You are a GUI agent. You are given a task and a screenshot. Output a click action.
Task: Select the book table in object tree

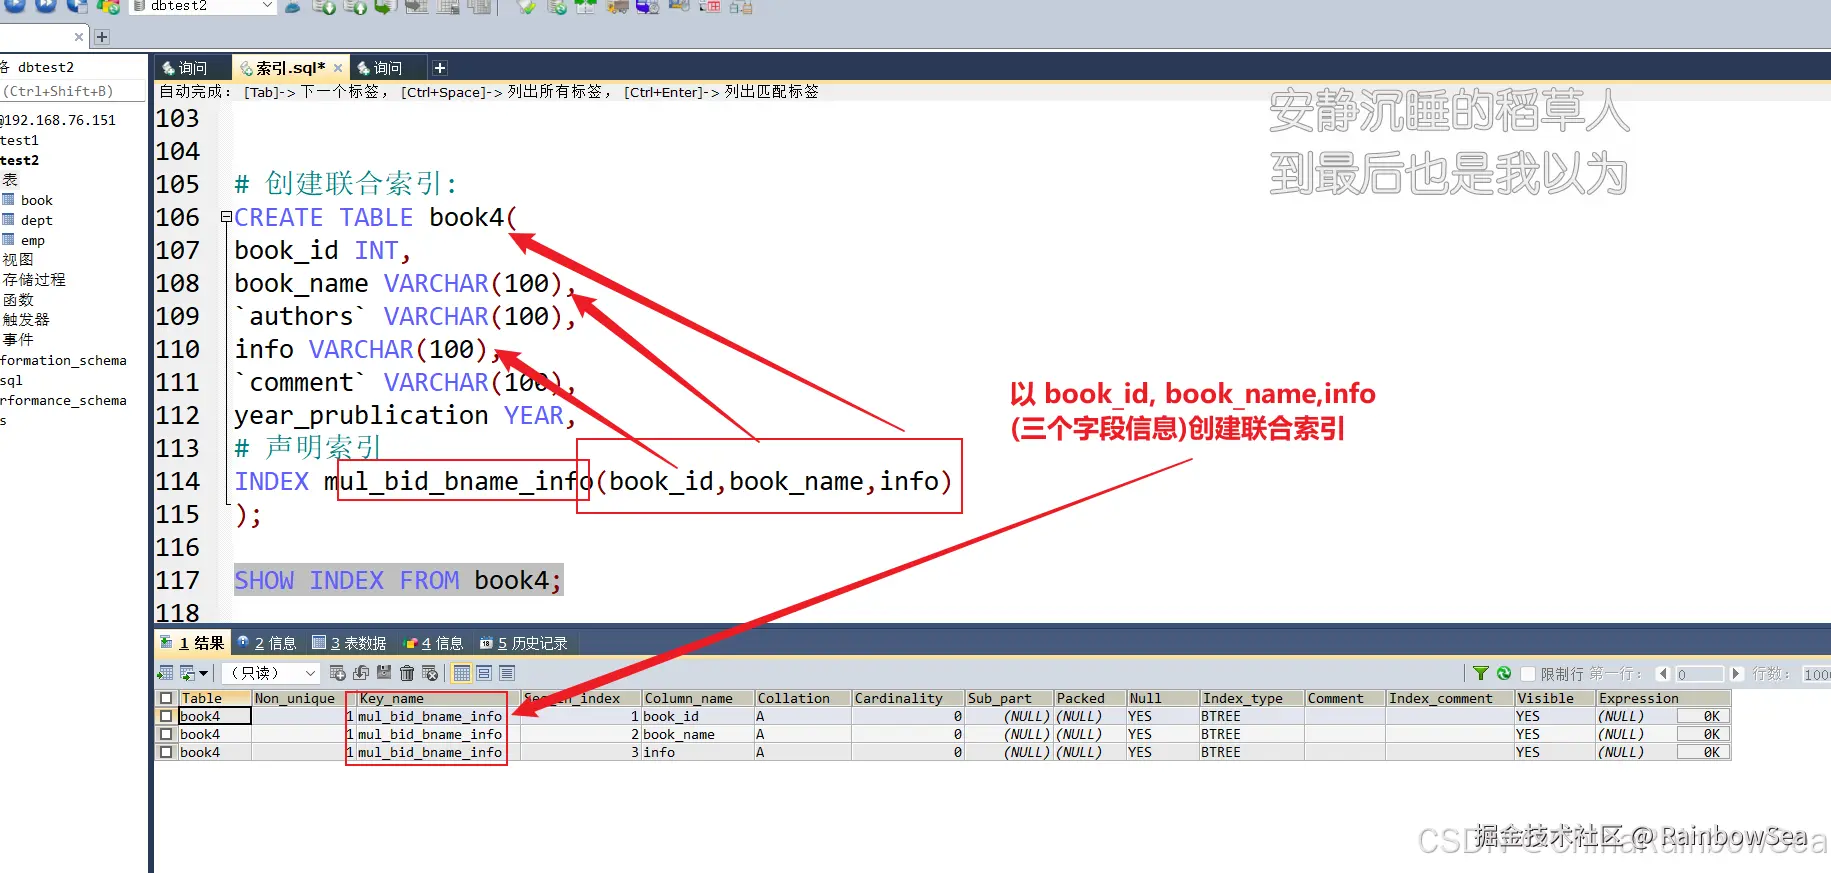point(36,200)
